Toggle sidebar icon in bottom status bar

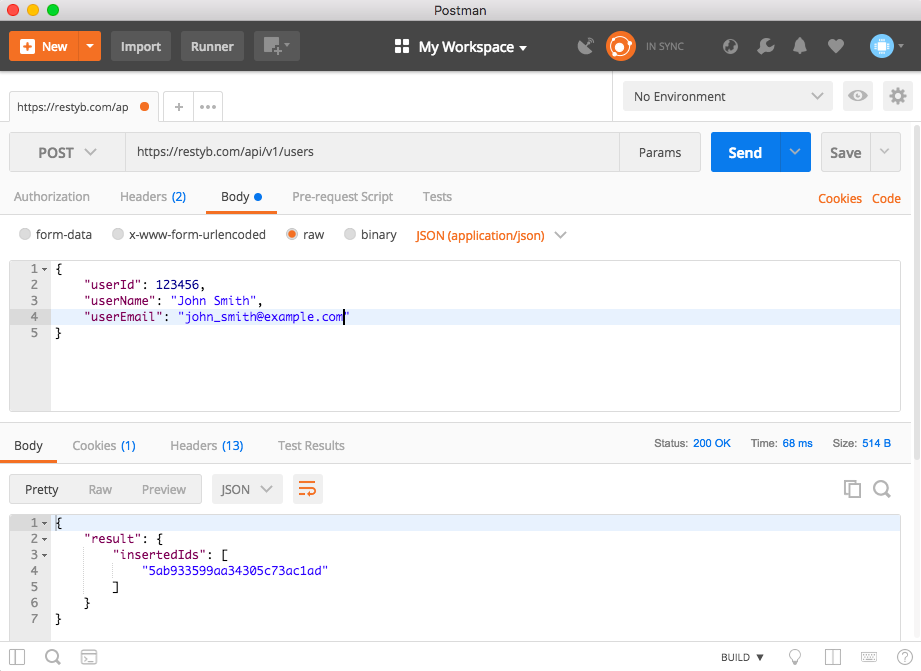[x=17, y=657]
